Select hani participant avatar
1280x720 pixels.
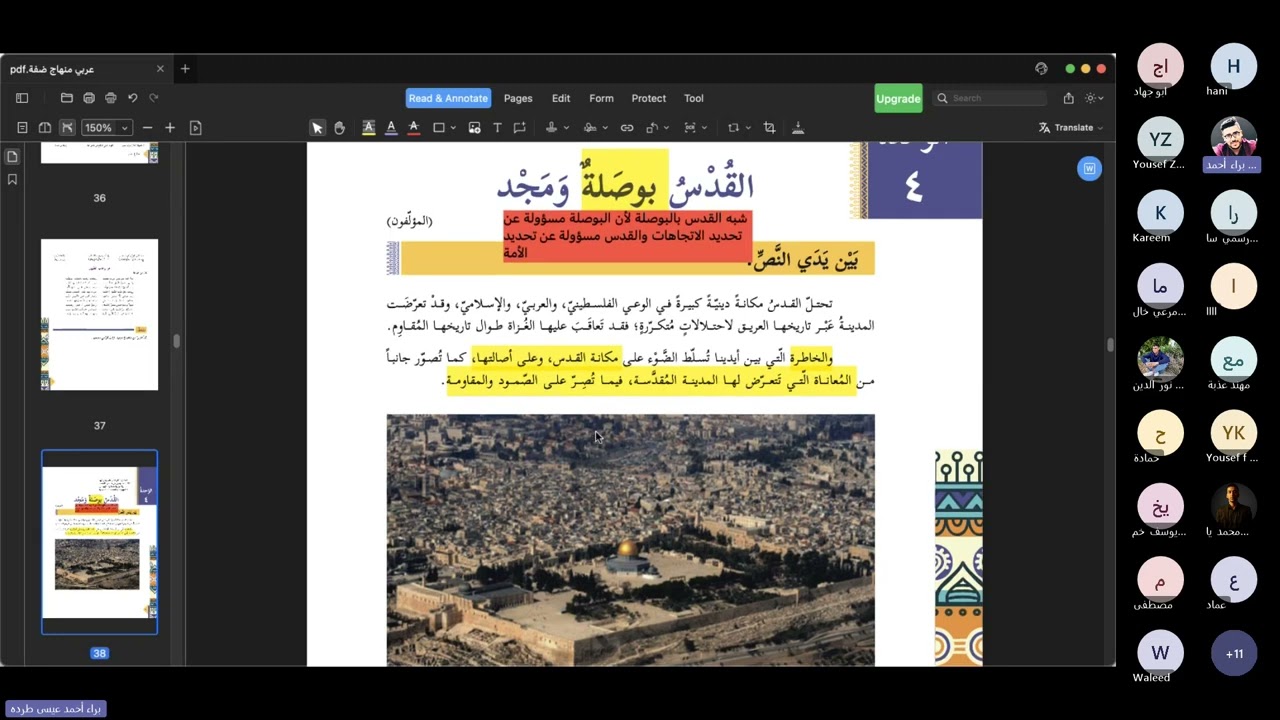pyautogui.click(x=1233, y=66)
